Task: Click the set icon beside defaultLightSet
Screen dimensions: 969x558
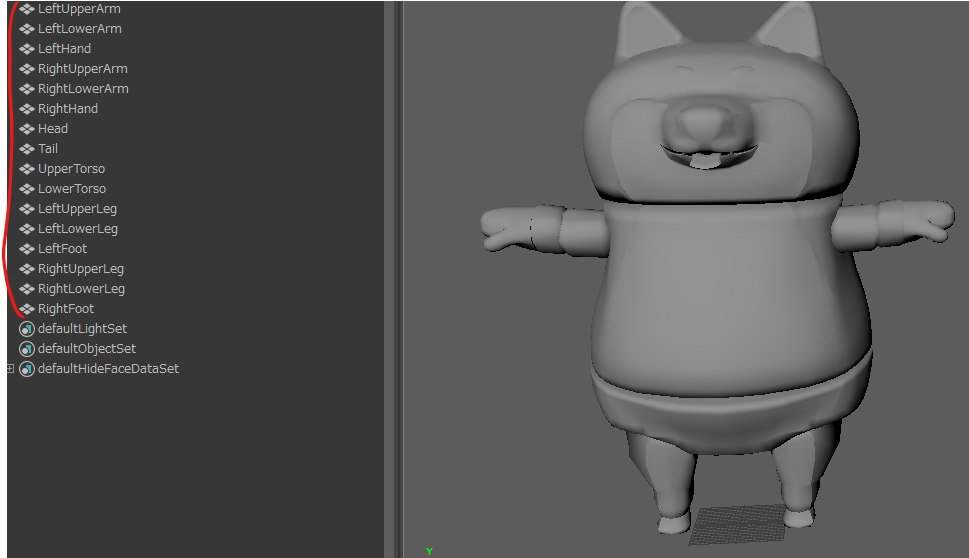Action: [x=27, y=329]
